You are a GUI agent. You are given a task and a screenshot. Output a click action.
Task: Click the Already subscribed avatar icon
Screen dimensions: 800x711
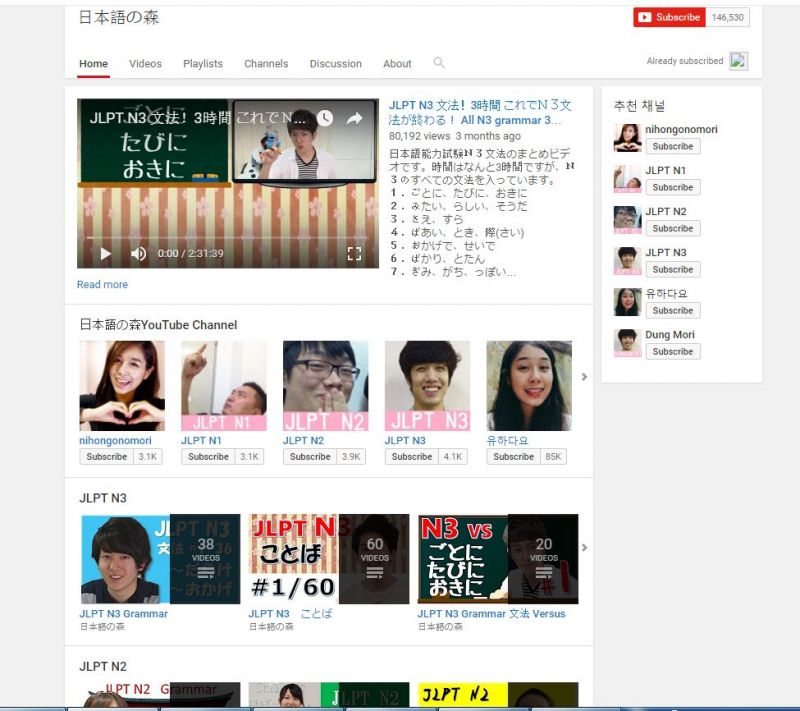(x=738, y=61)
